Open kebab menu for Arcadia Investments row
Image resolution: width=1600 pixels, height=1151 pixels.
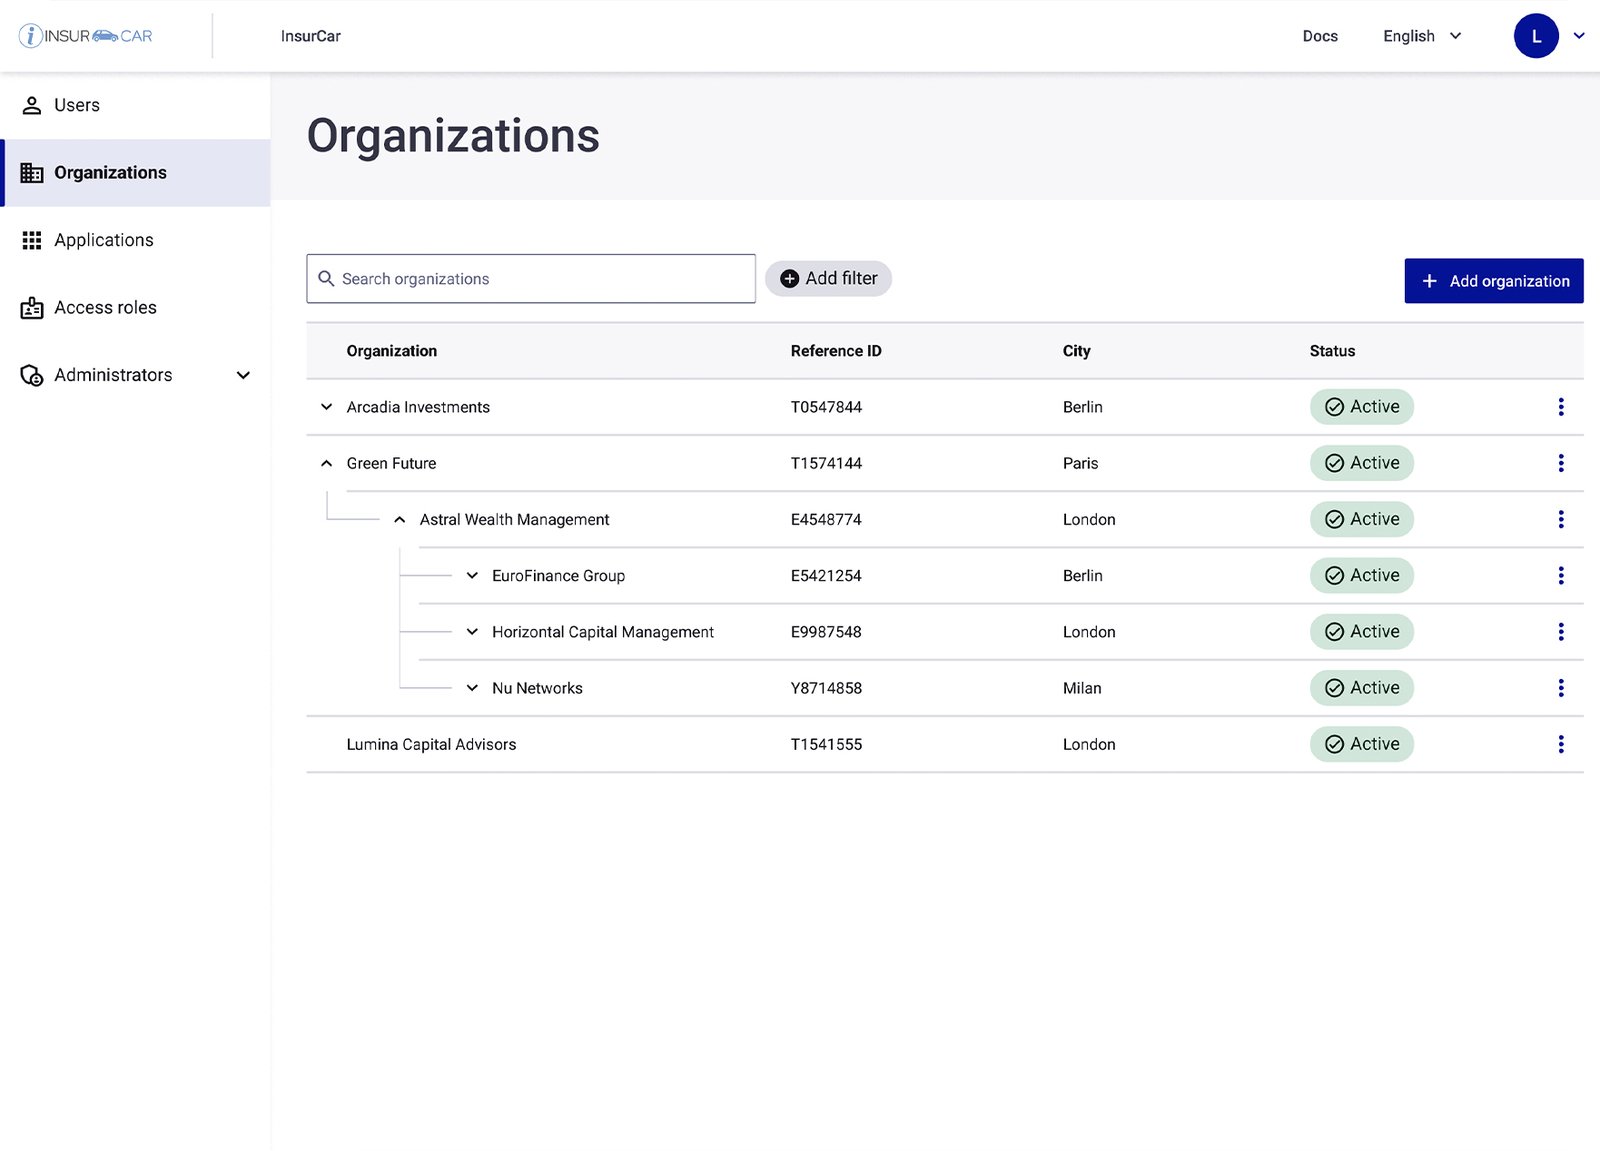[x=1560, y=407]
